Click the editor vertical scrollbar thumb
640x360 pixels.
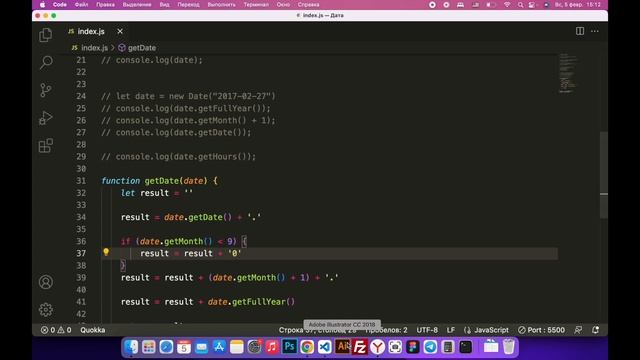(x=604, y=175)
